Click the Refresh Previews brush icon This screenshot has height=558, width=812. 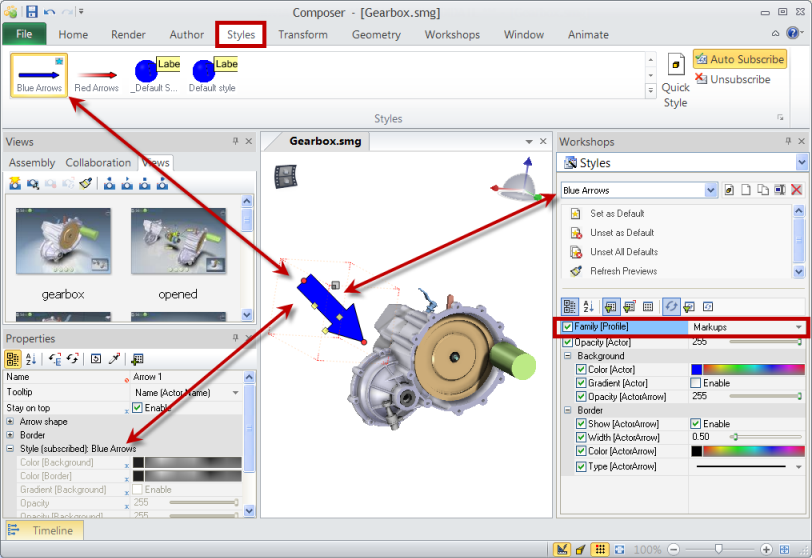[576, 271]
